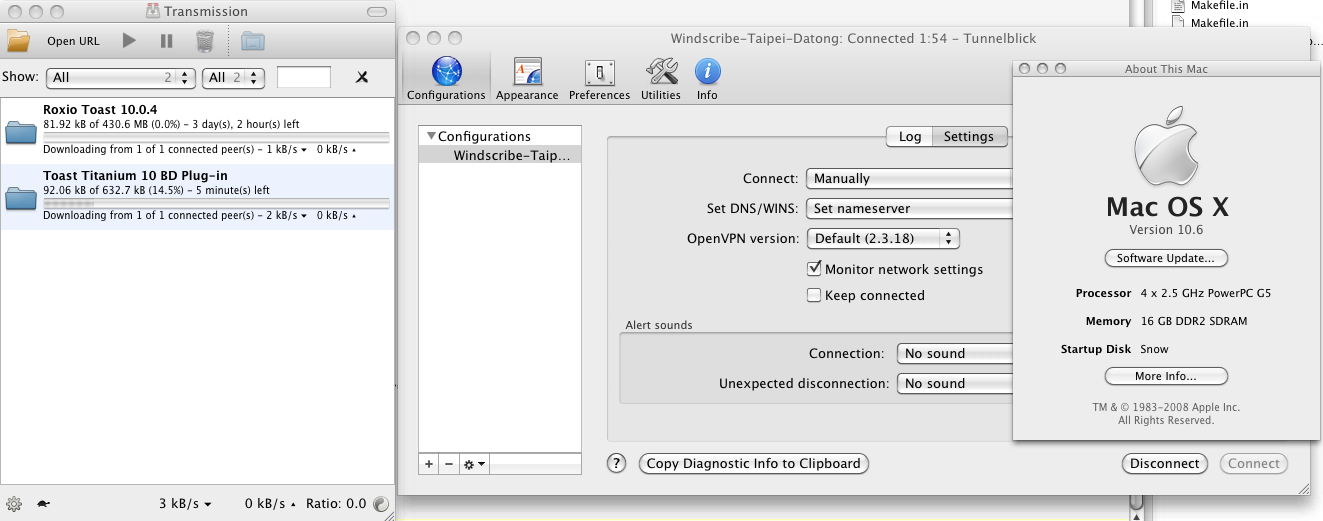Resume selected torrents with play icon
1323x521 pixels.
coord(129,41)
